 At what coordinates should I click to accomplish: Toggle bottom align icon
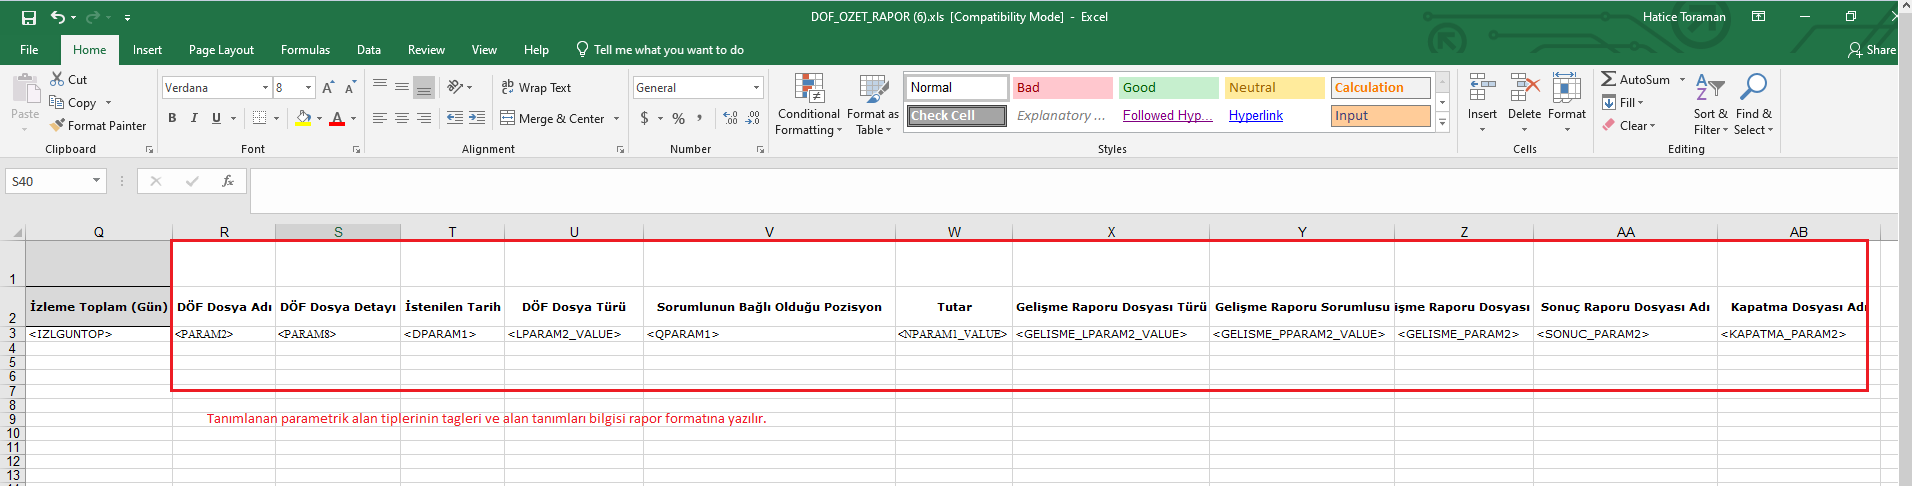tap(424, 87)
